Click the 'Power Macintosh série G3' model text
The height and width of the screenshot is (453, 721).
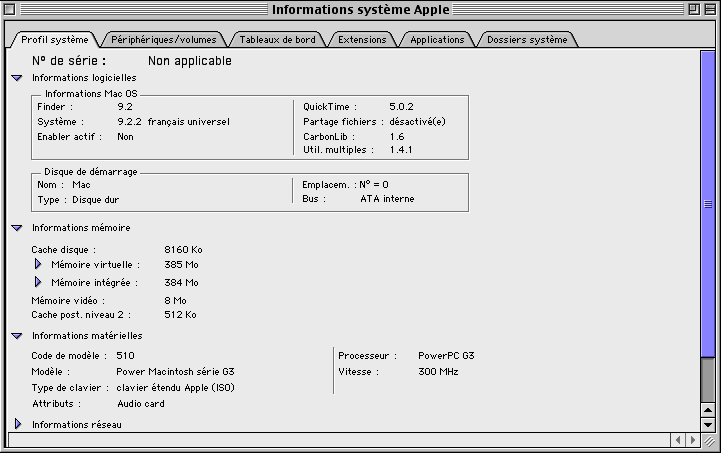pyautogui.click(x=175, y=372)
